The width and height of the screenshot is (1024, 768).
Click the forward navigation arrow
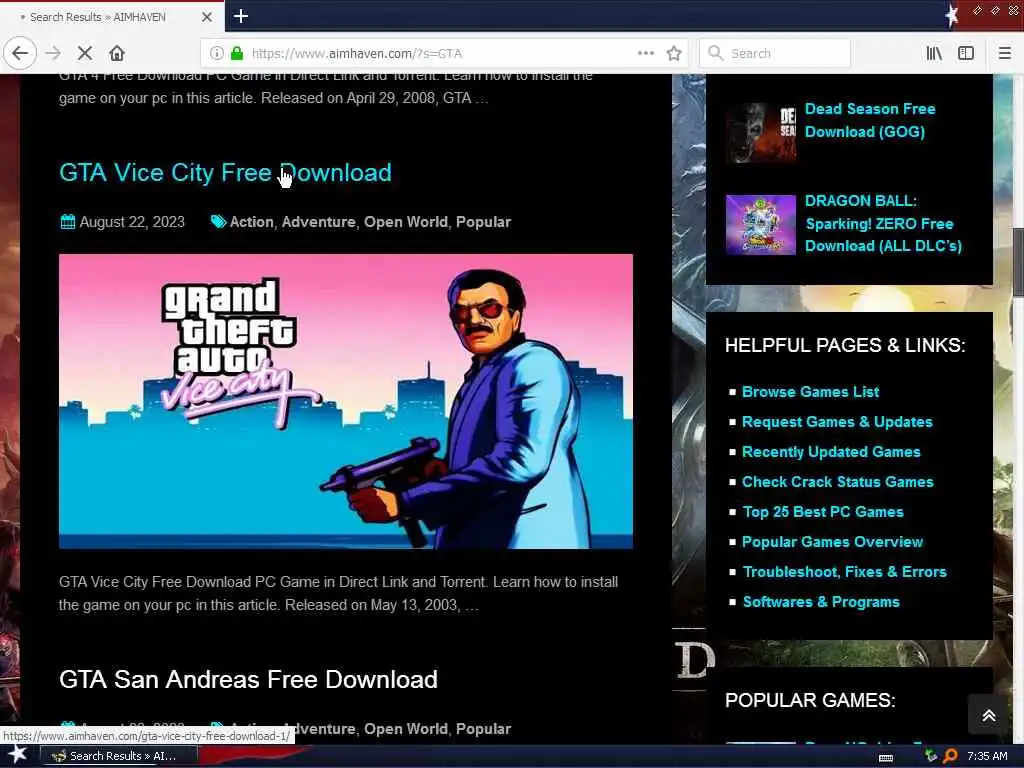click(x=54, y=53)
